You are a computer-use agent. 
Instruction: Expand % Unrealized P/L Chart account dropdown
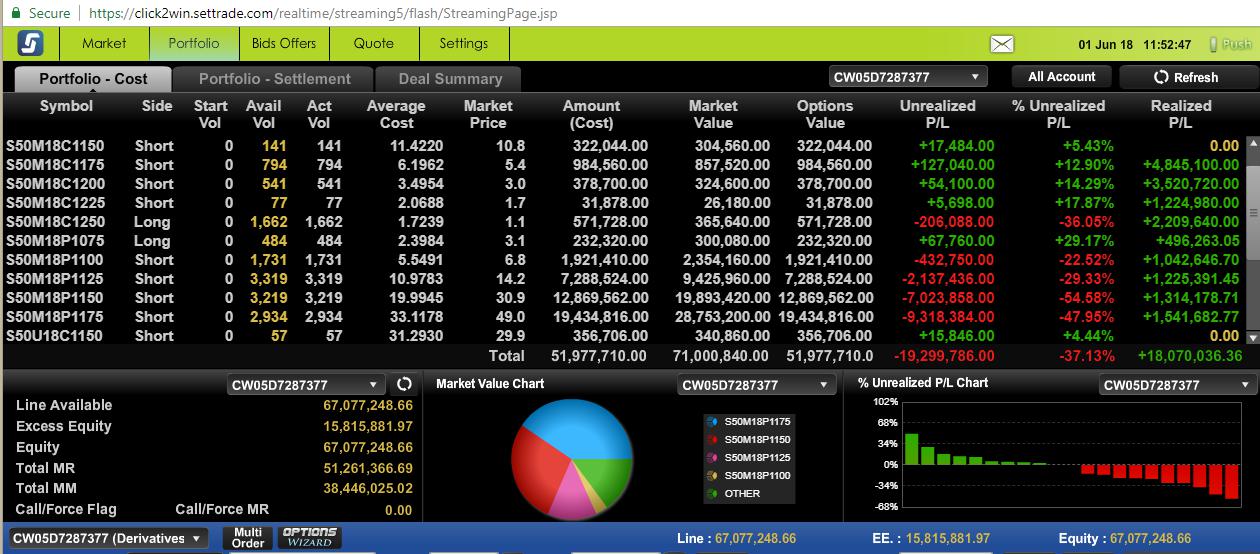click(x=1177, y=385)
